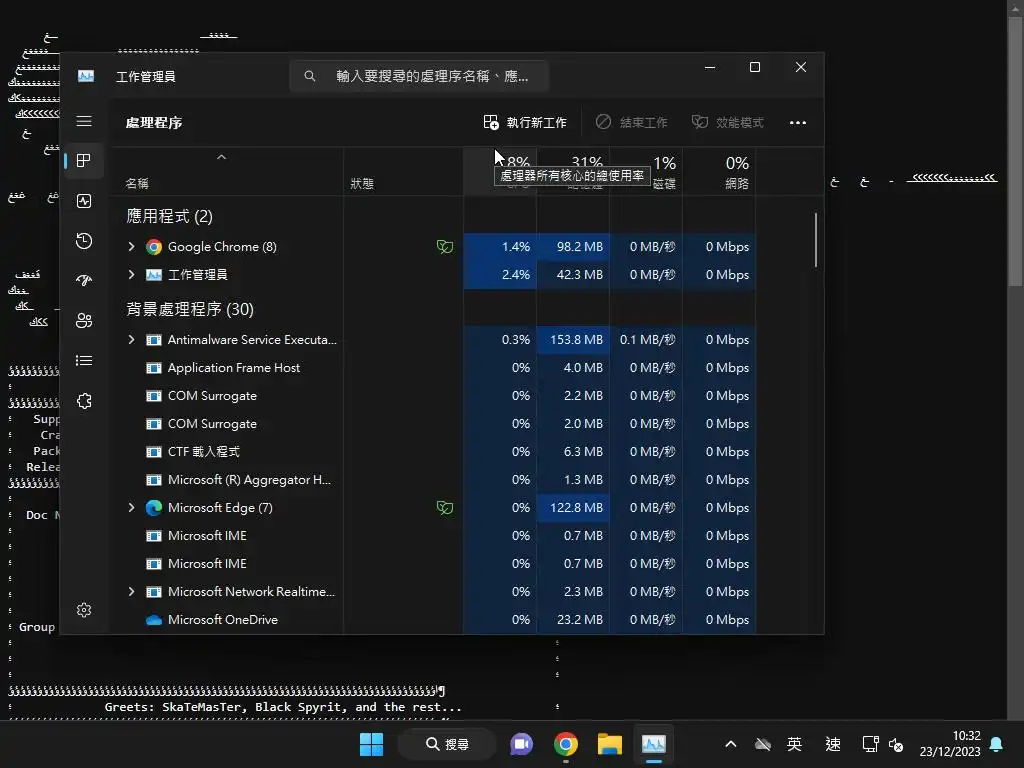
Task: Open the clock and date 10:32 flyout
Action: pos(950,744)
